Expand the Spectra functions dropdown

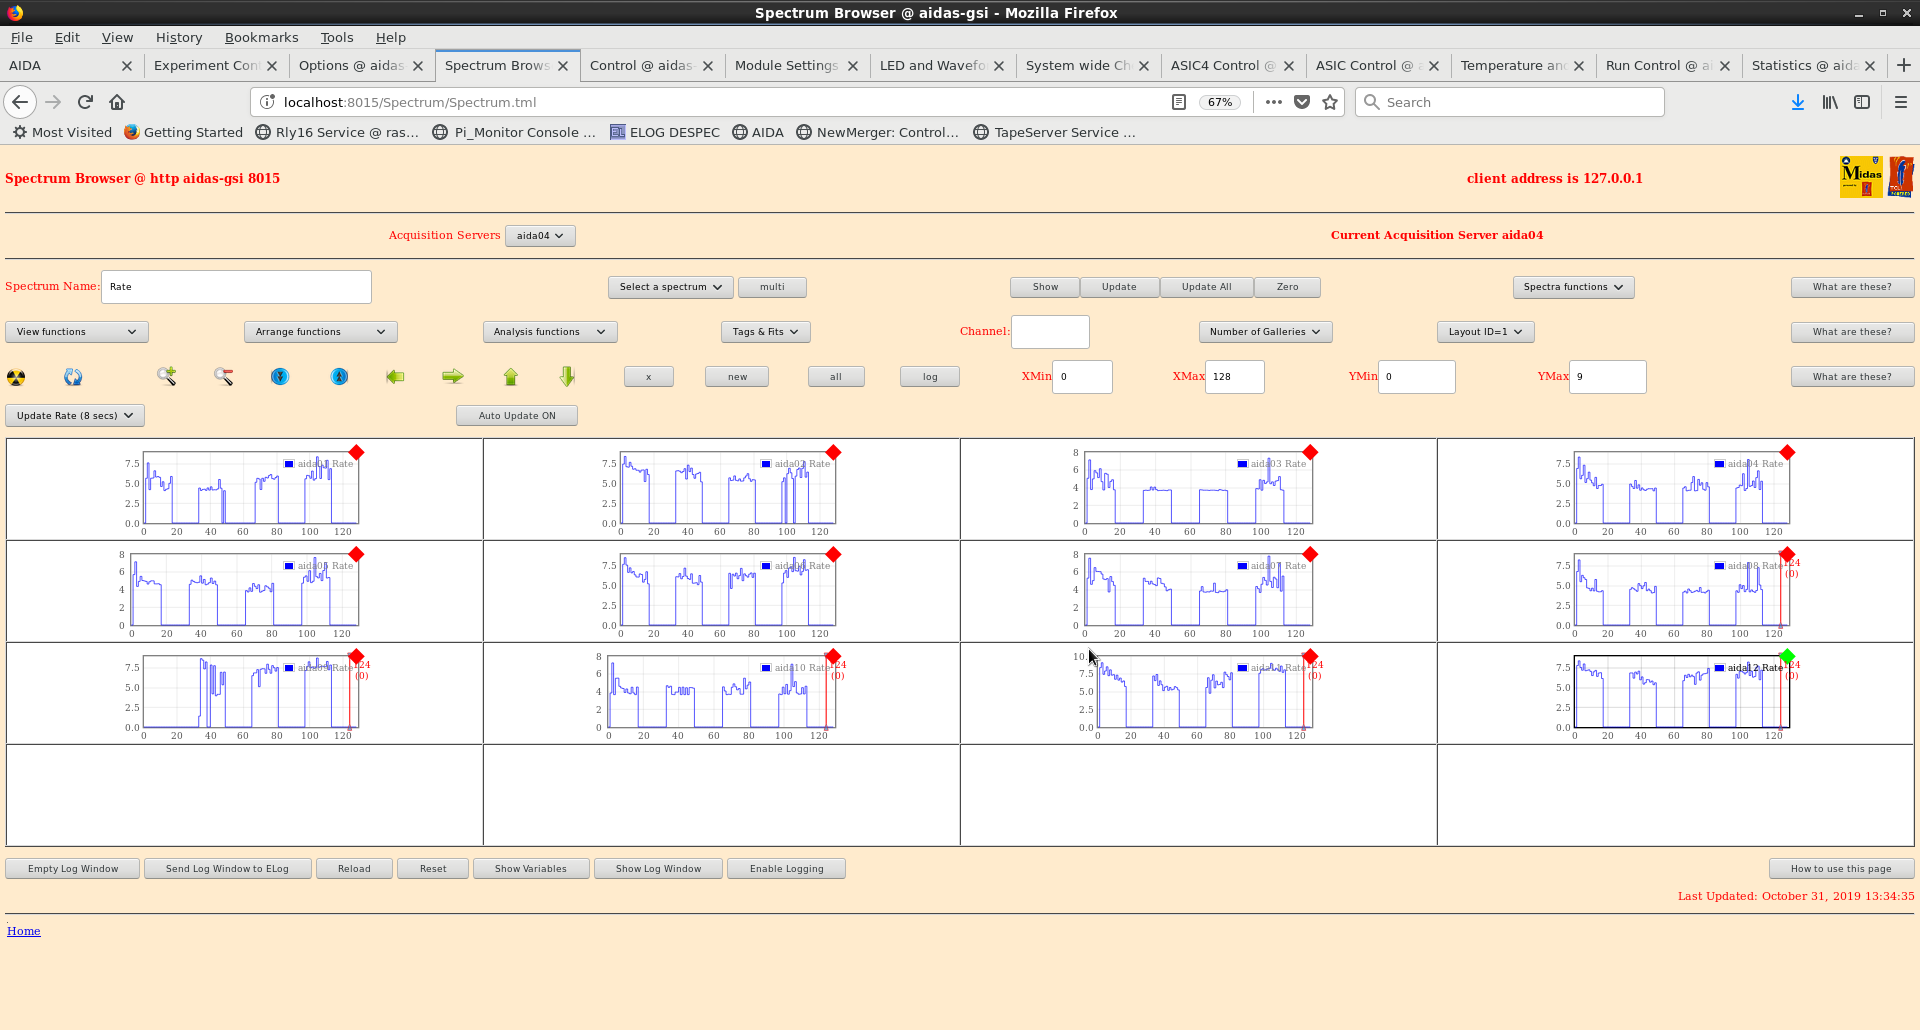[x=1573, y=287]
